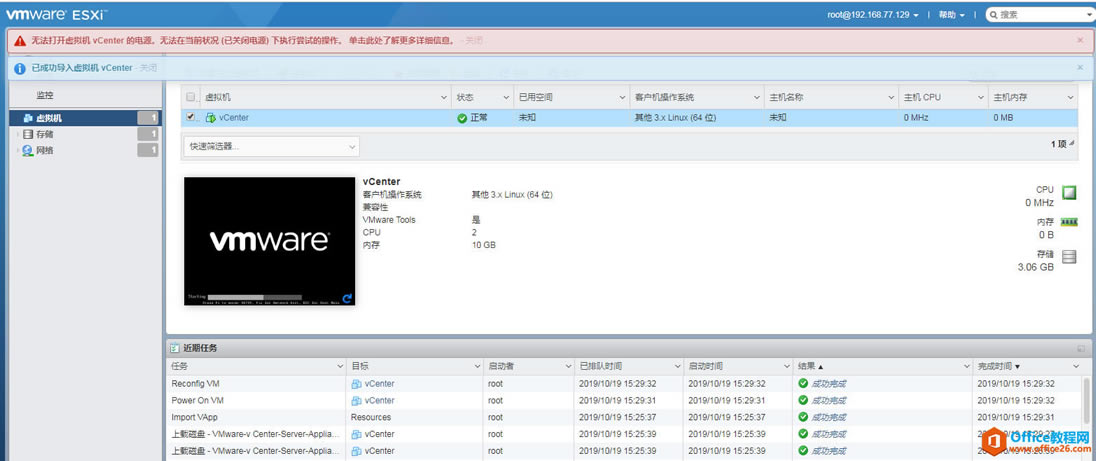Open the 帮助 help dropdown
Viewport: 1096px width, 461px height.
pos(951,15)
